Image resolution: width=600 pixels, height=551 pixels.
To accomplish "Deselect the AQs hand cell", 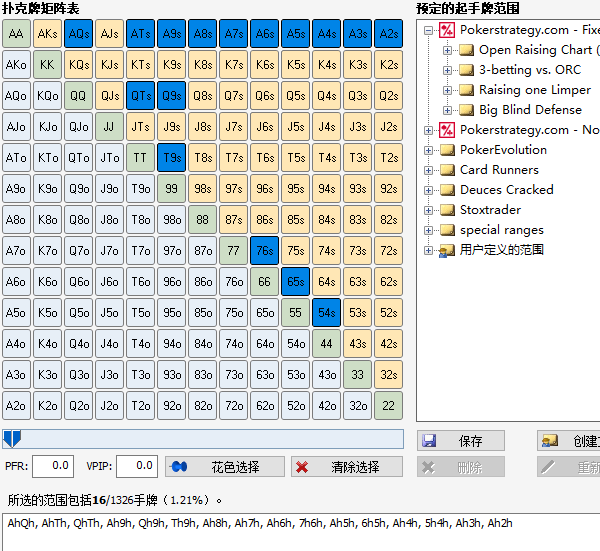I will [x=78, y=34].
